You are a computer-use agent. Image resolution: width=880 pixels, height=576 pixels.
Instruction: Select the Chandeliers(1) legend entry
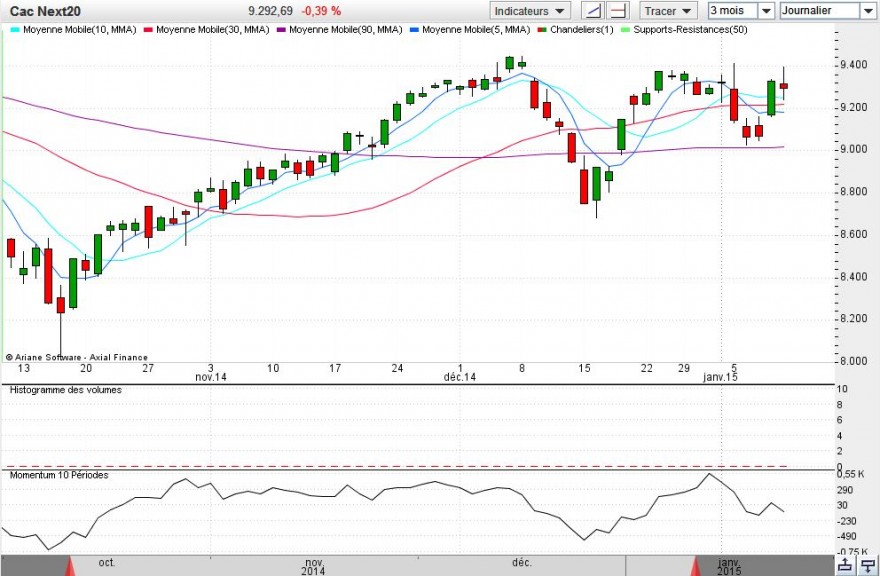click(576, 30)
